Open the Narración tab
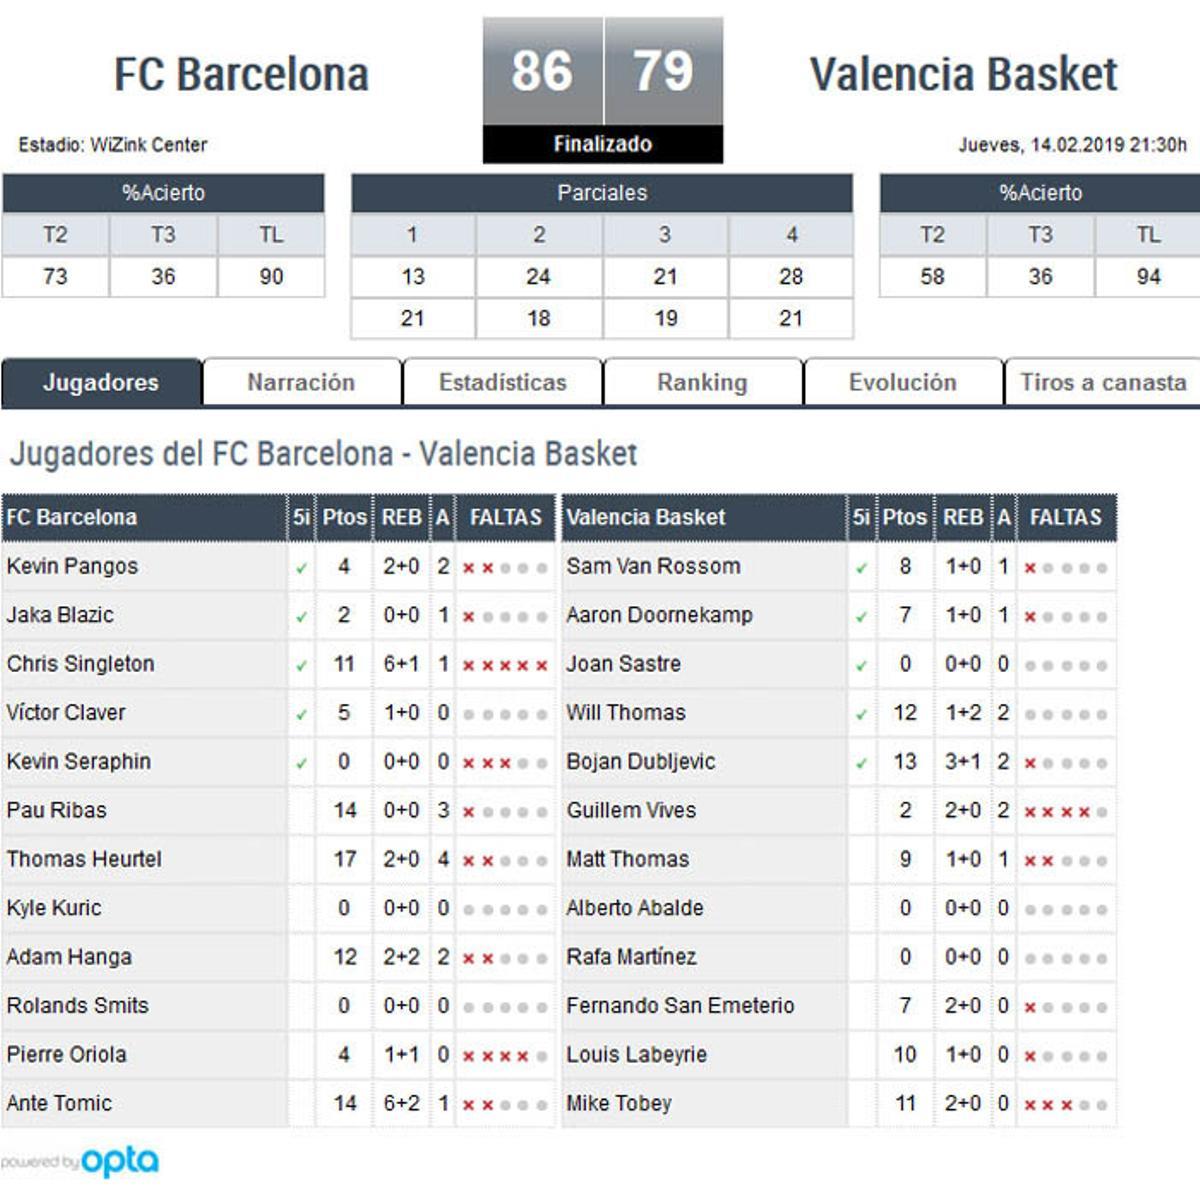 click(300, 382)
